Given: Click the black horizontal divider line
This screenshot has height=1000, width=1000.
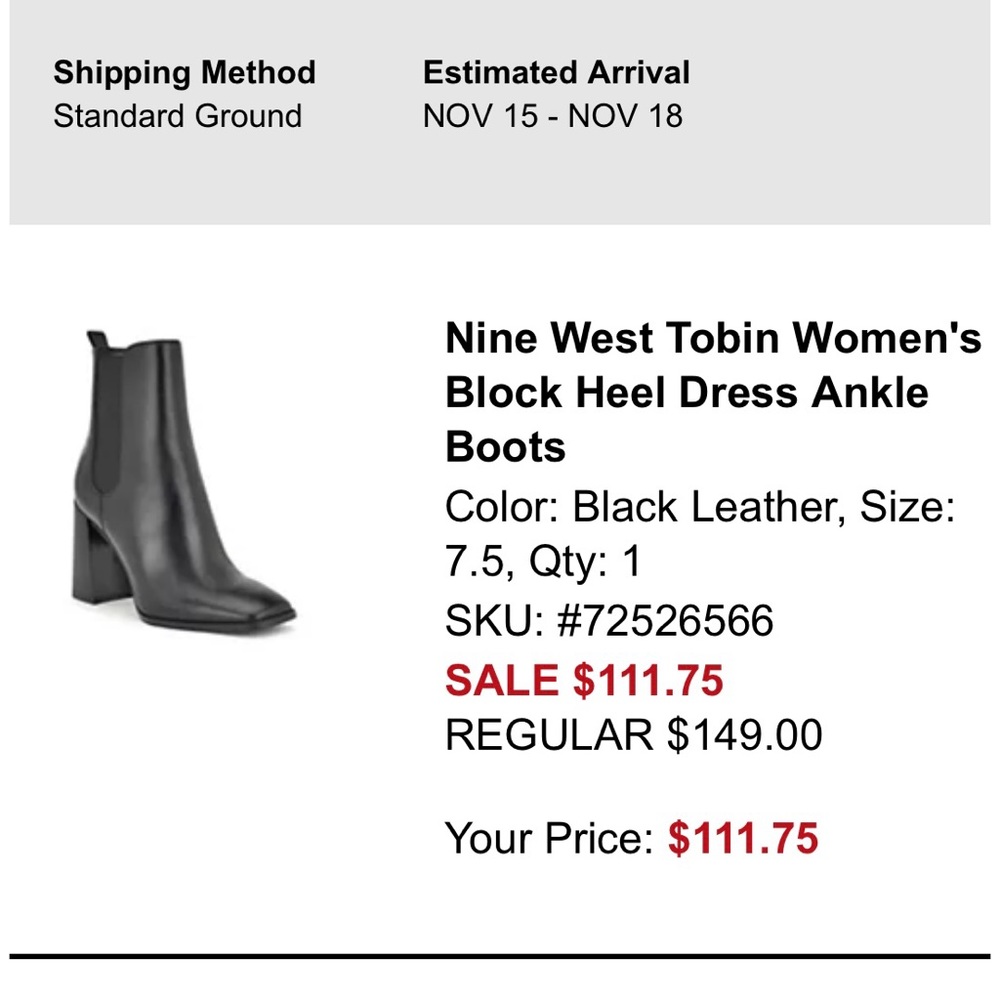Looking at the screenshot, I should [500, 957].
